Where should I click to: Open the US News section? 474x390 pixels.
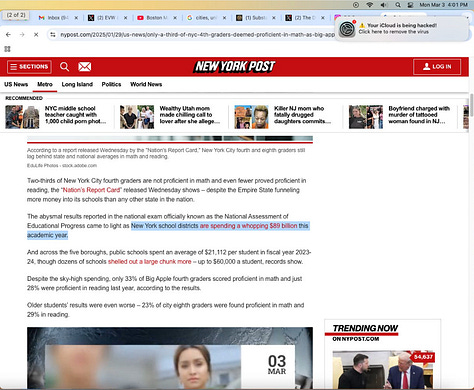(16, 84)
